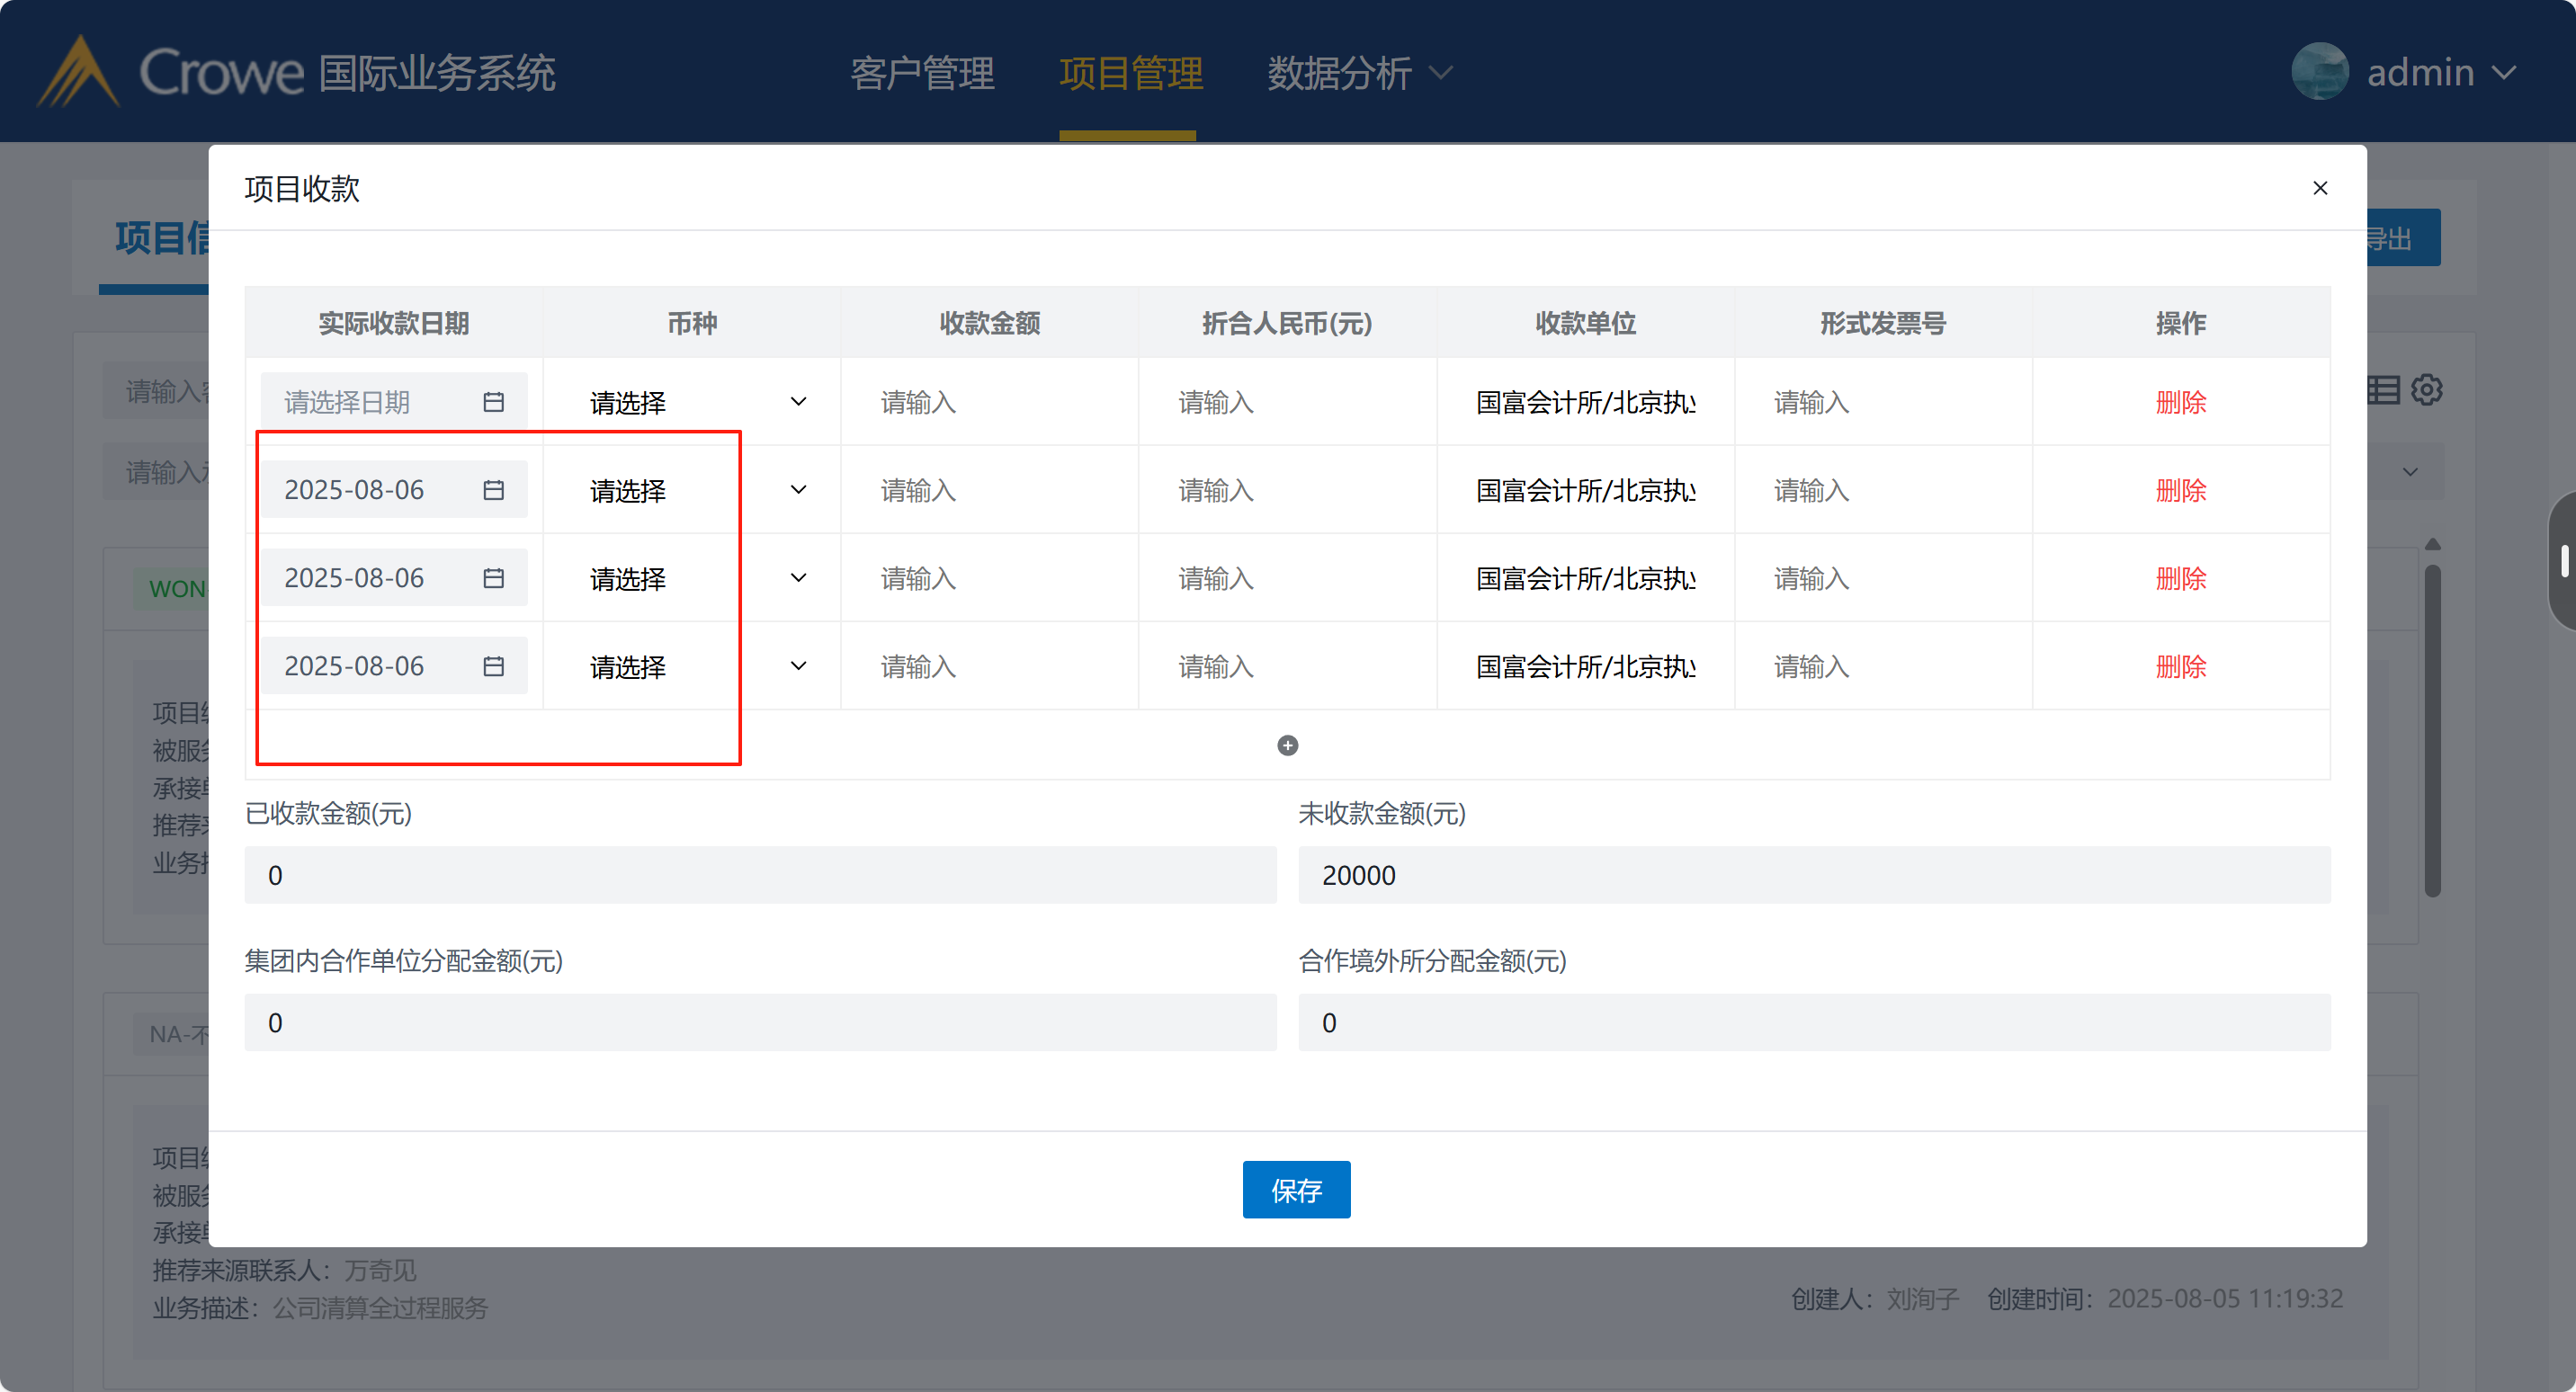Click calendar icon in fourth row date field
The height and width of the screenshot is (1392, 2576).
493,666
